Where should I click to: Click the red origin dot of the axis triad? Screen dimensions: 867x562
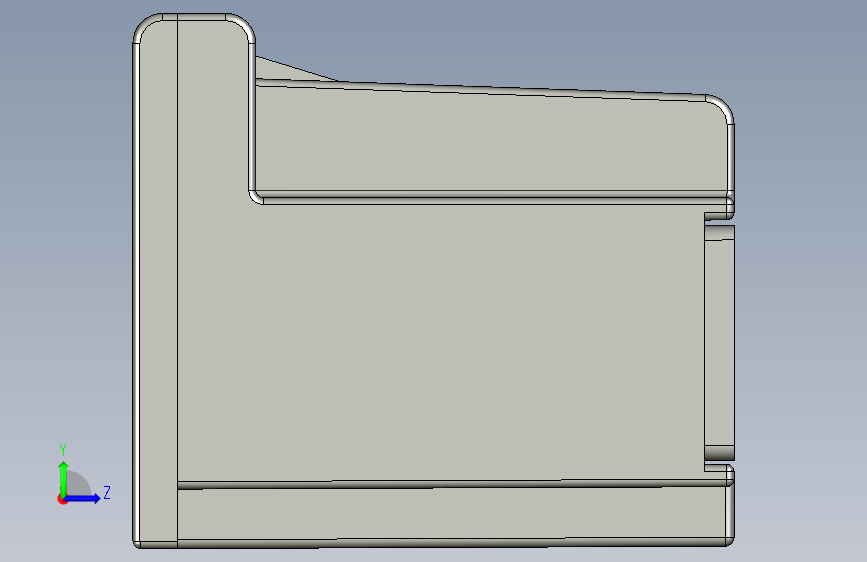click(x=61, y=499)
